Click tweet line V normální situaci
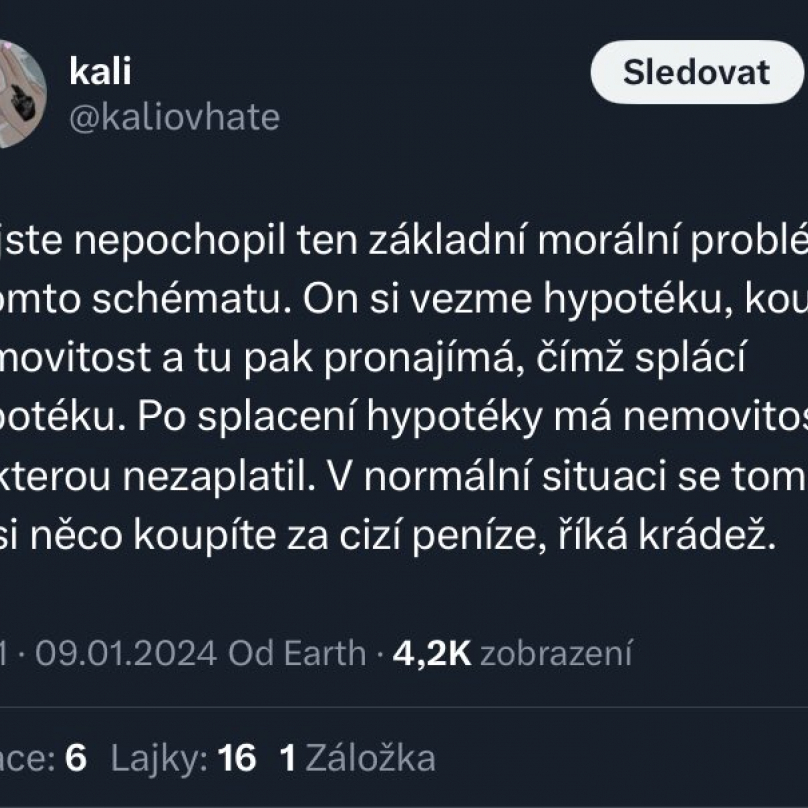Screen dimensions: 808x808 pos(404,477)
